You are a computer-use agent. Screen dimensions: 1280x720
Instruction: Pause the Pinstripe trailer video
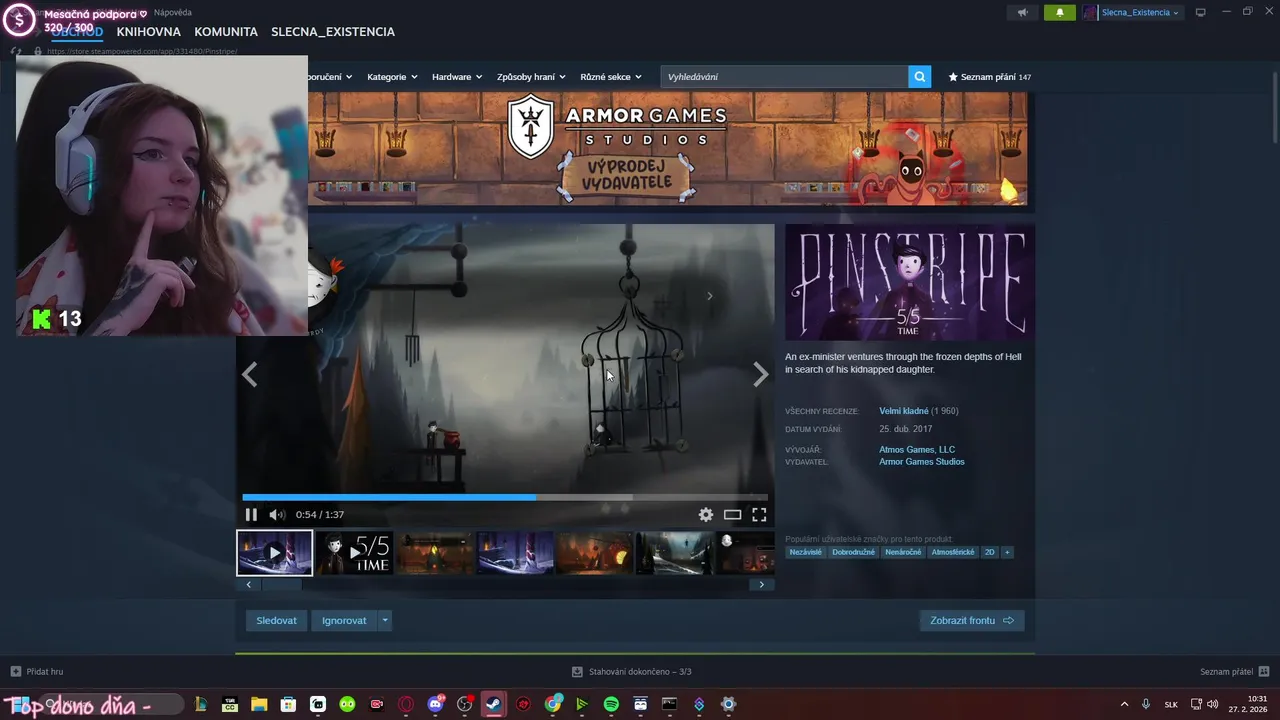tap(251, 515)
